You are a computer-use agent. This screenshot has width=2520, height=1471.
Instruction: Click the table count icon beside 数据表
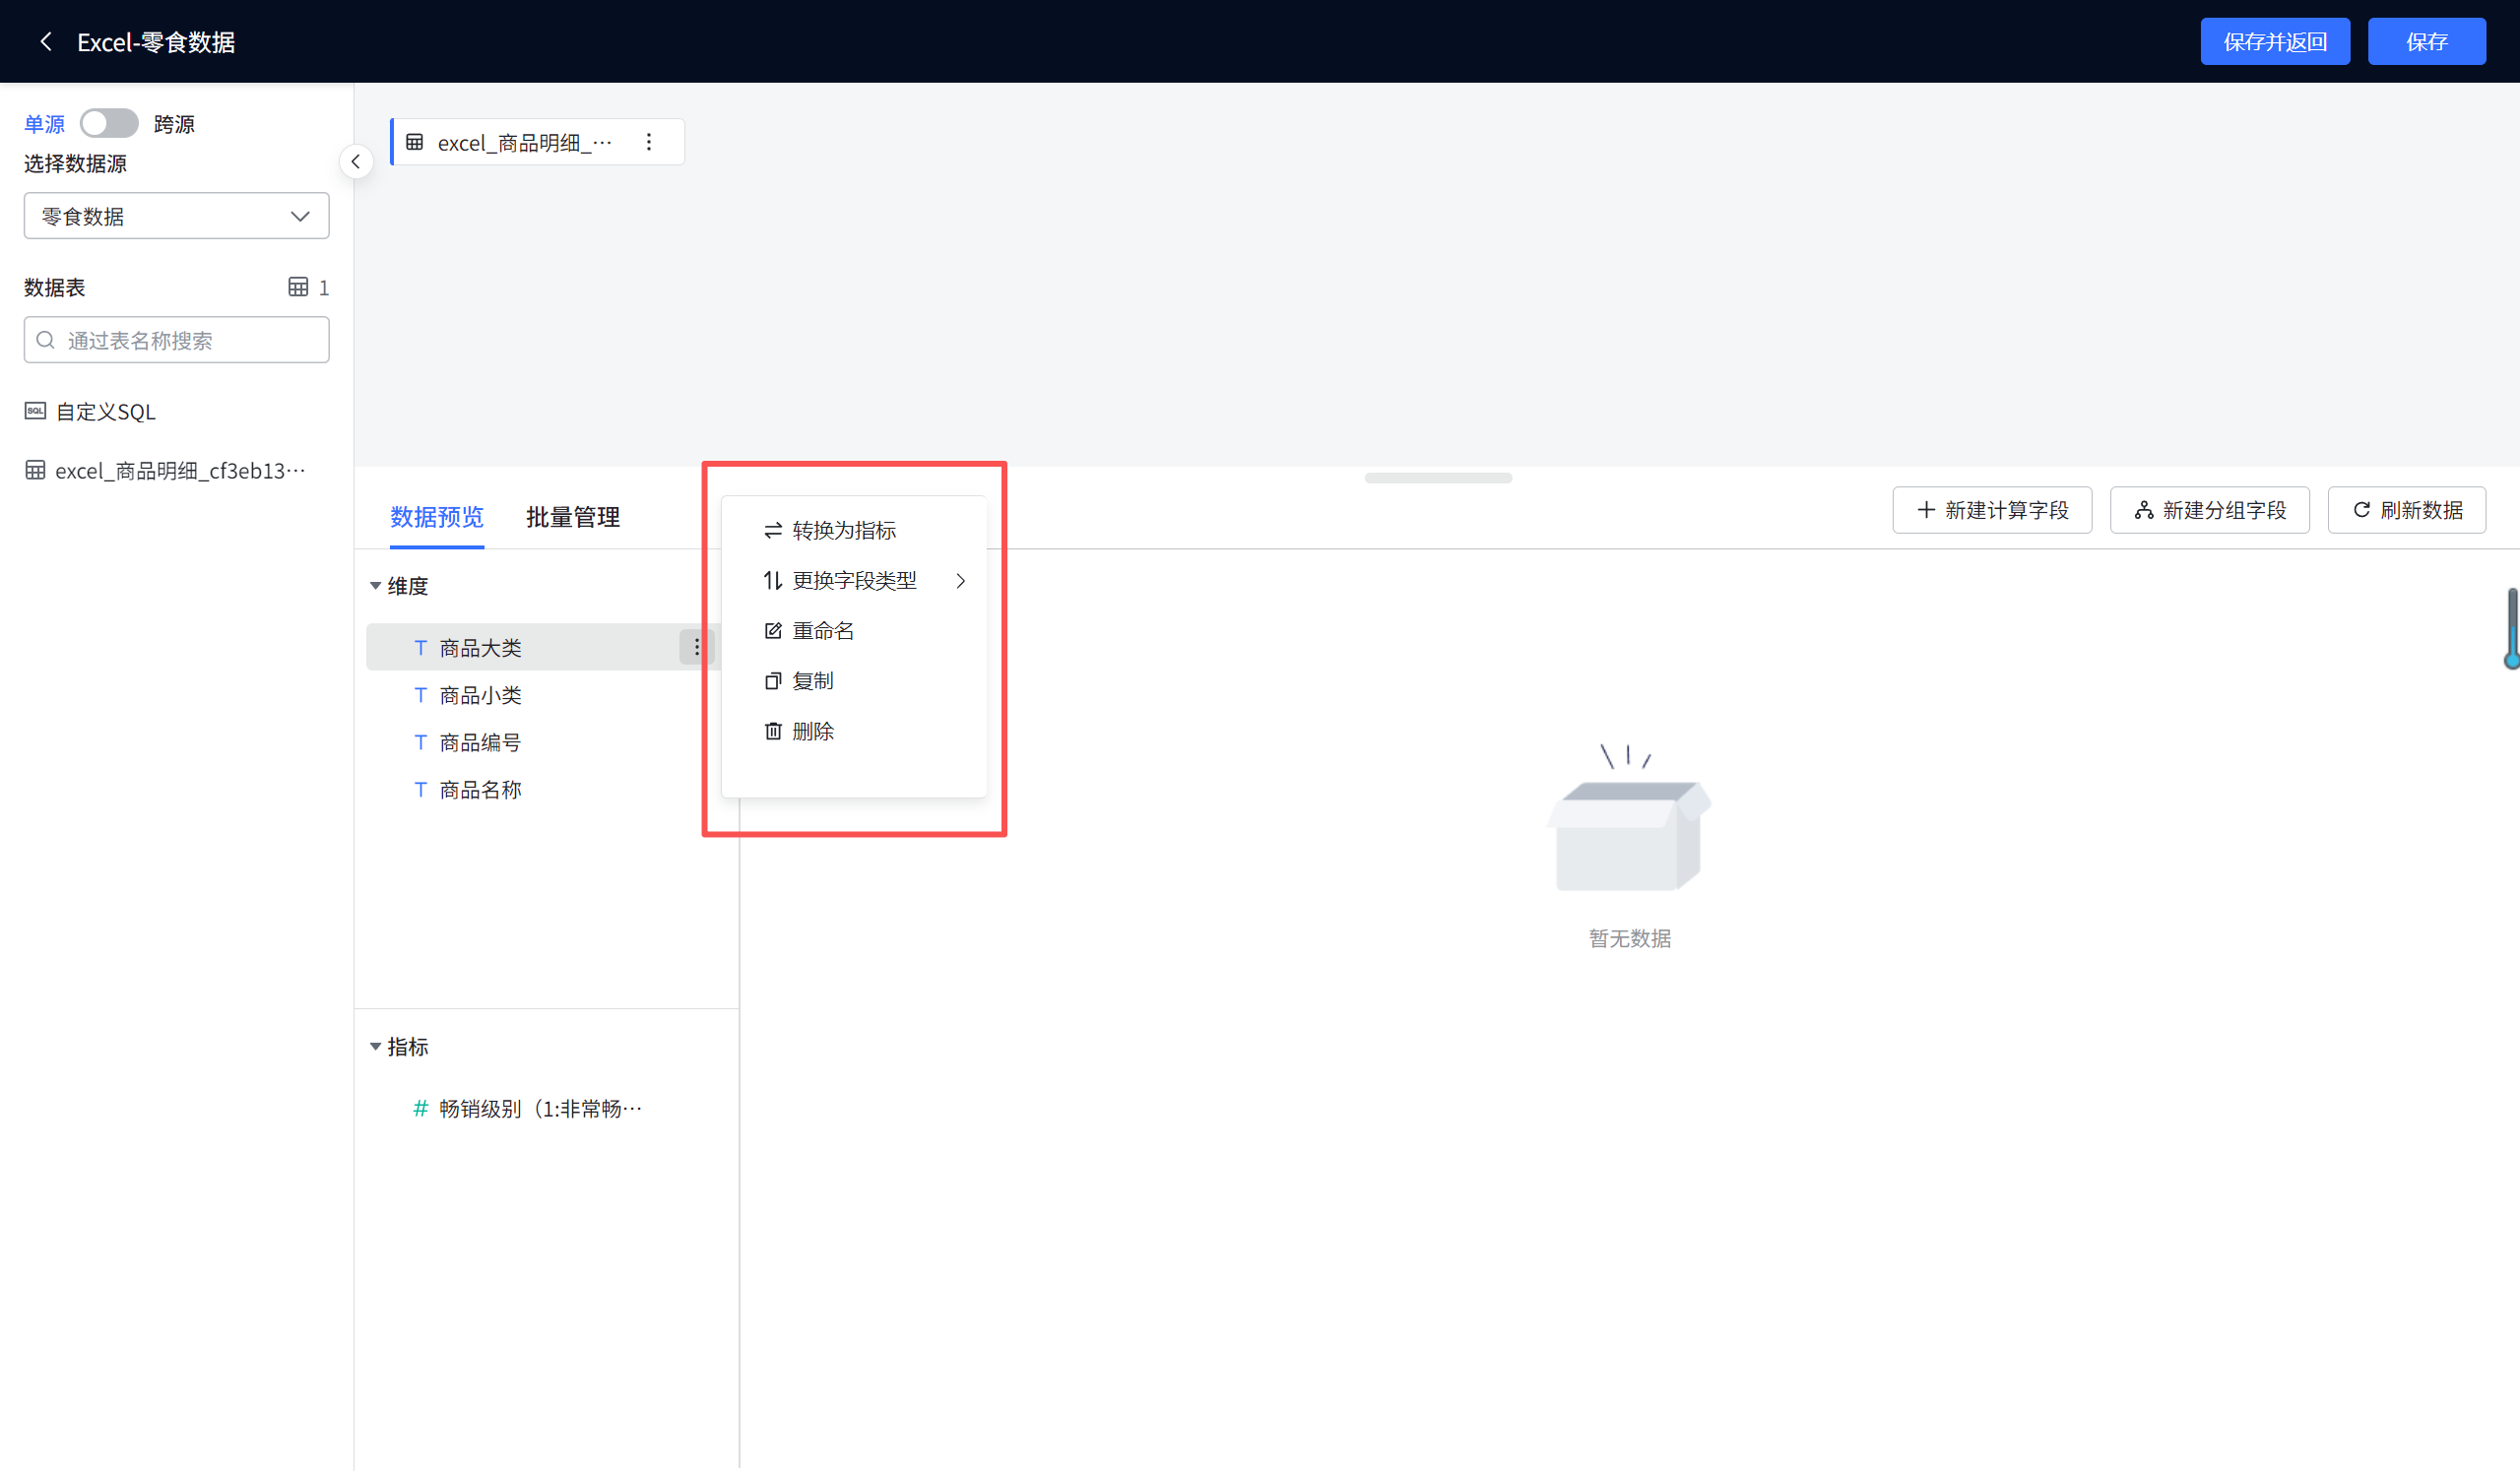(x=298, y=287)
